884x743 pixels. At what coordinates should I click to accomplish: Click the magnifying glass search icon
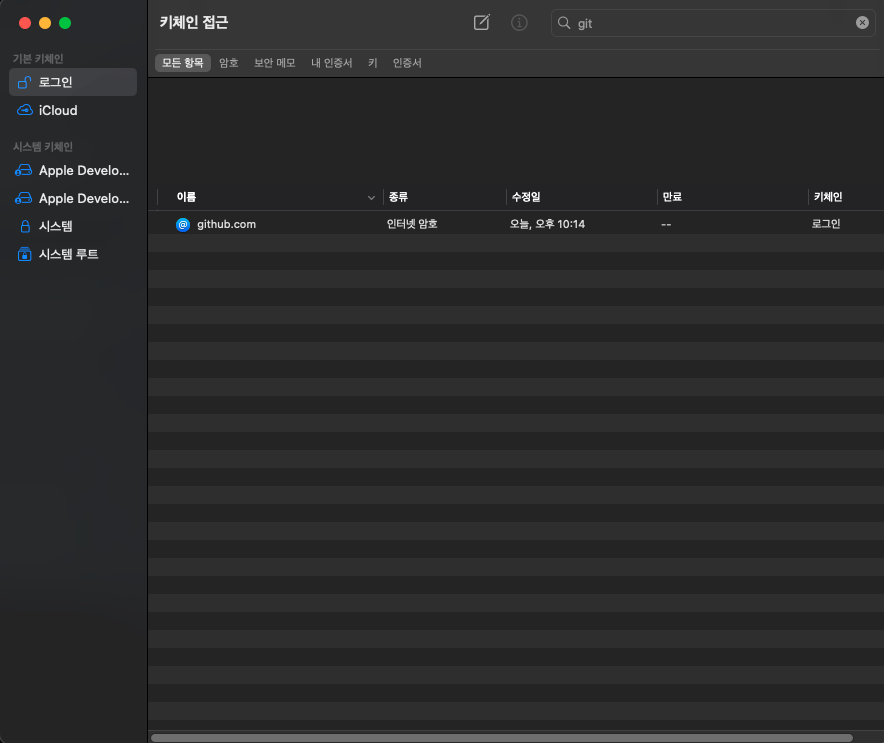coord(564,23)
